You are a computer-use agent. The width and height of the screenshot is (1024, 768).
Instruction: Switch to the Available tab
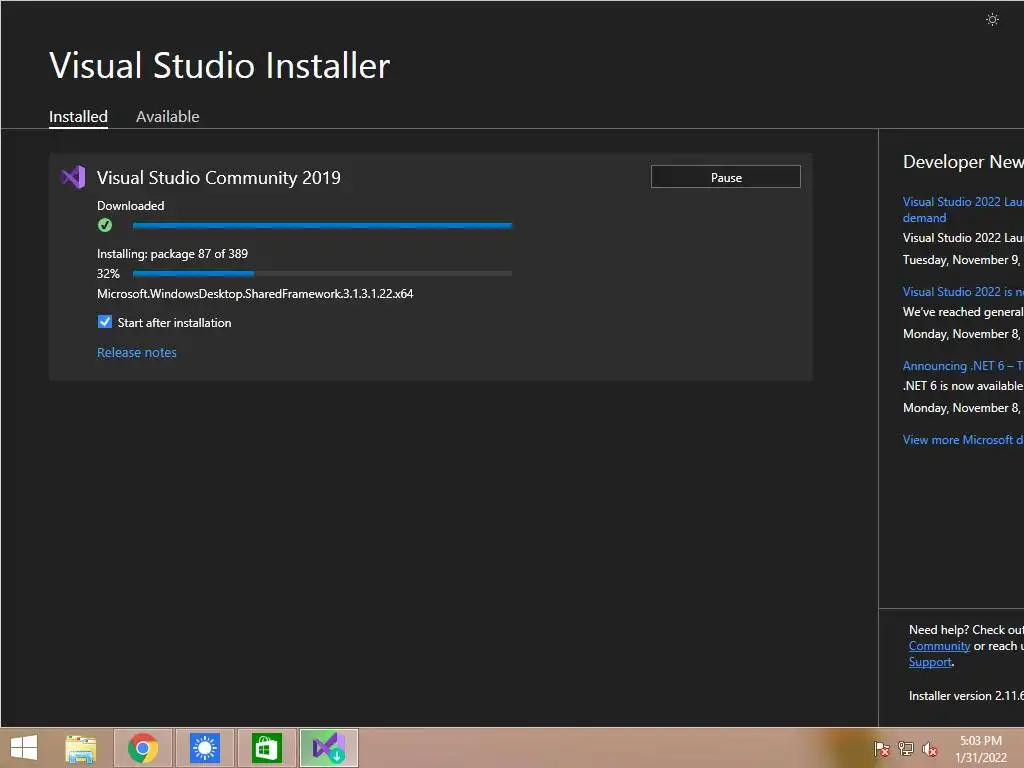(167, 116)
